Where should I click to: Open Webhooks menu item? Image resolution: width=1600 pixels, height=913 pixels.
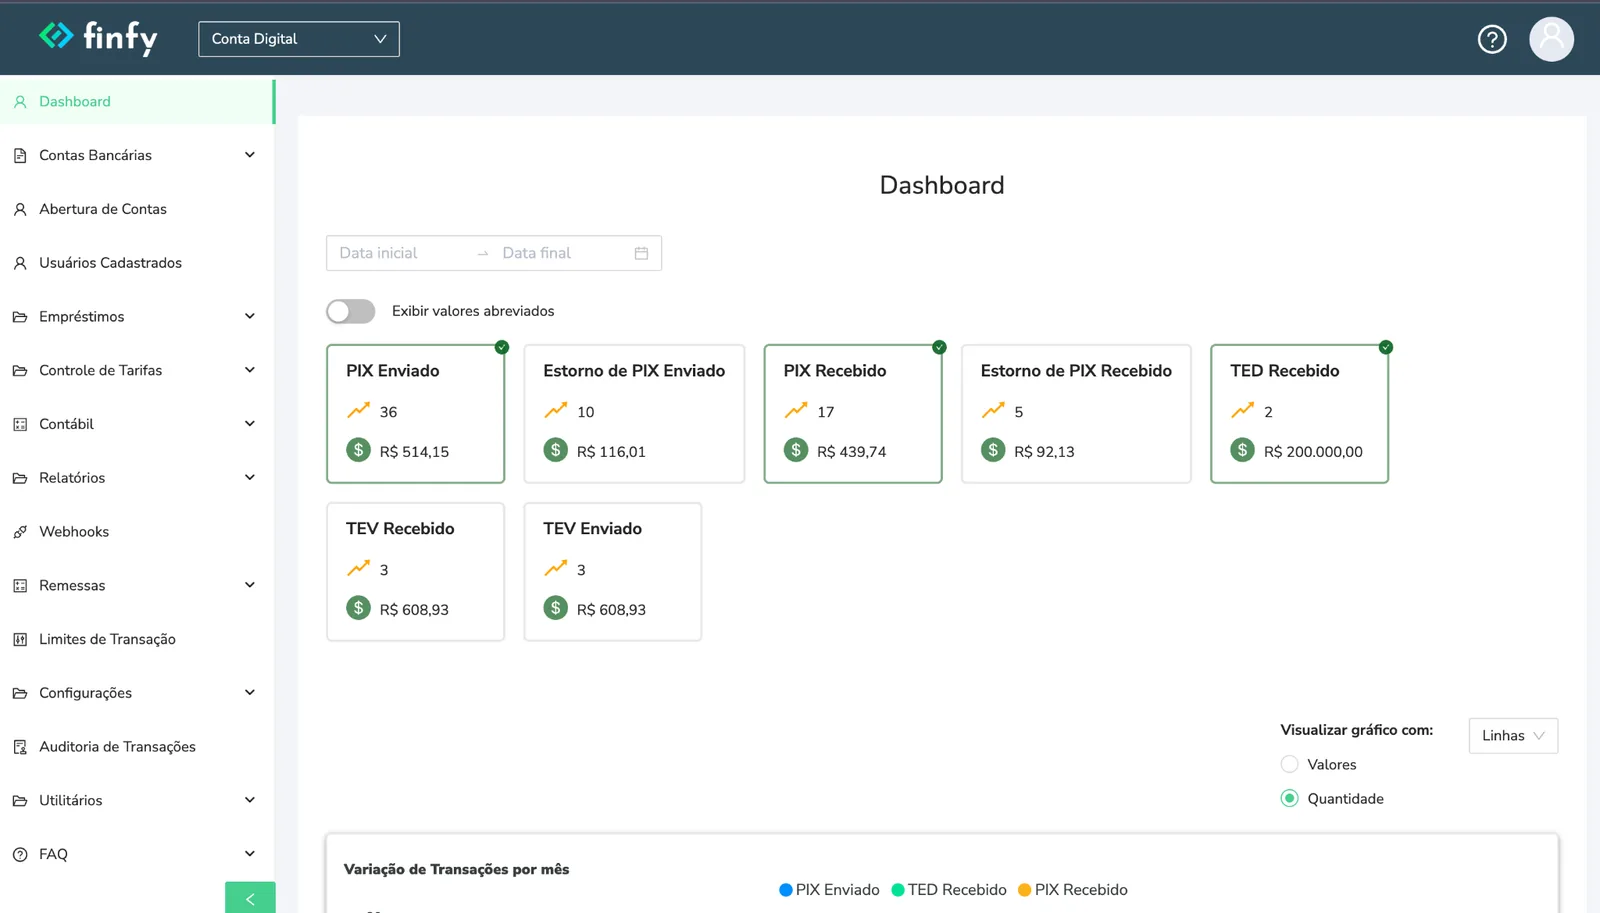[137, 532]
